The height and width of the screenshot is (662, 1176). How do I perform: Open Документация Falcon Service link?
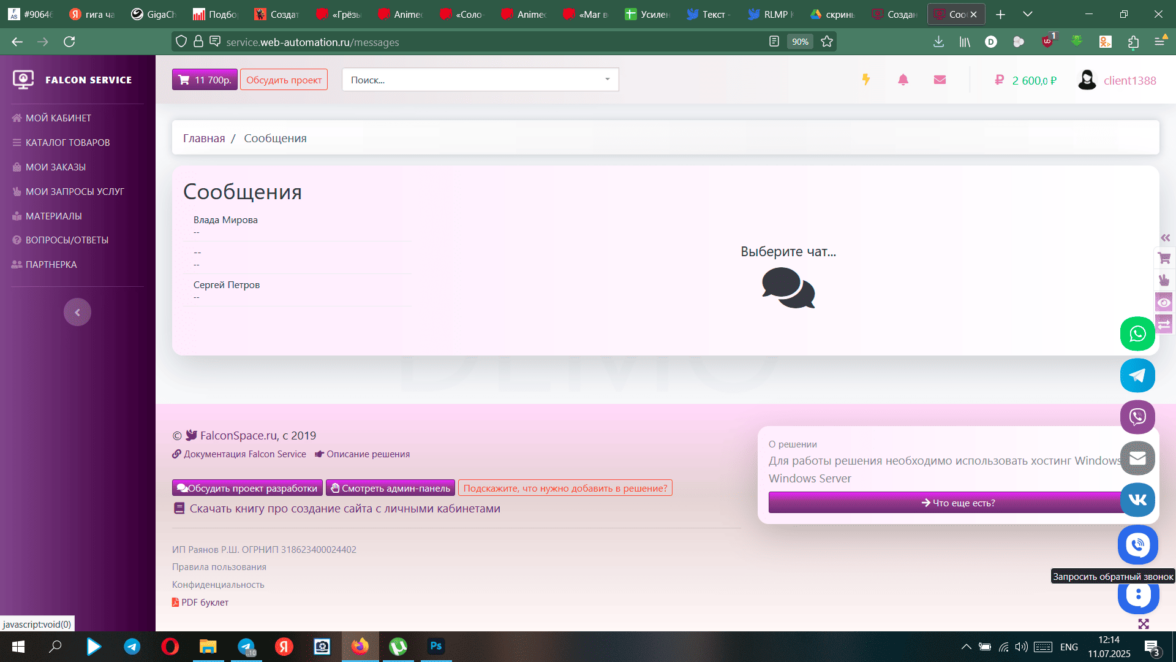coord(239,454)
